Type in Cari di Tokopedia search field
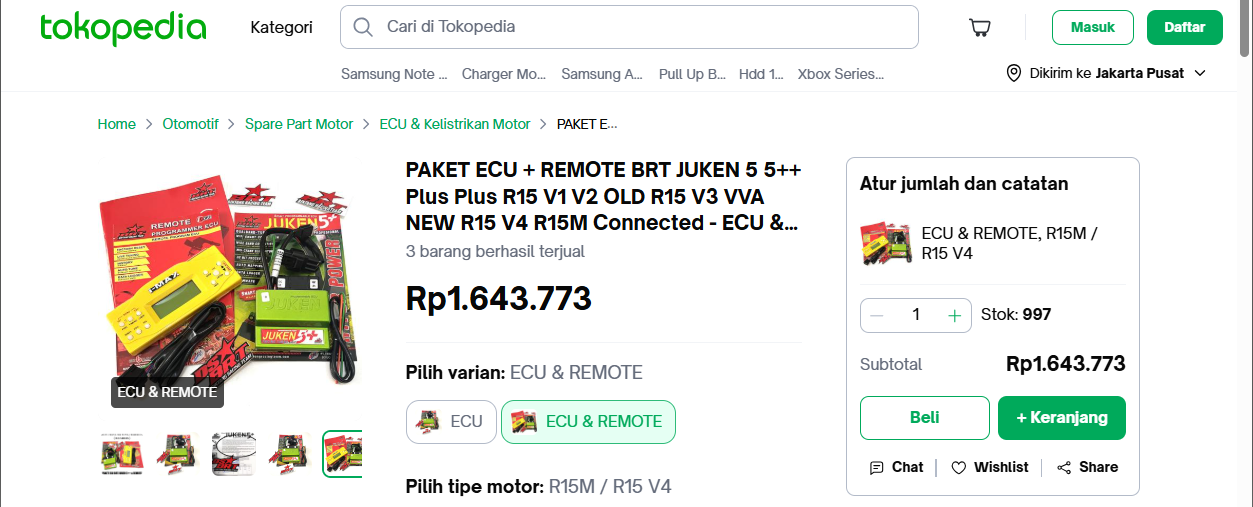Image resolution: width=1253 pixels, height=507 pixels. pyautogui.click(x=640, y=27)
